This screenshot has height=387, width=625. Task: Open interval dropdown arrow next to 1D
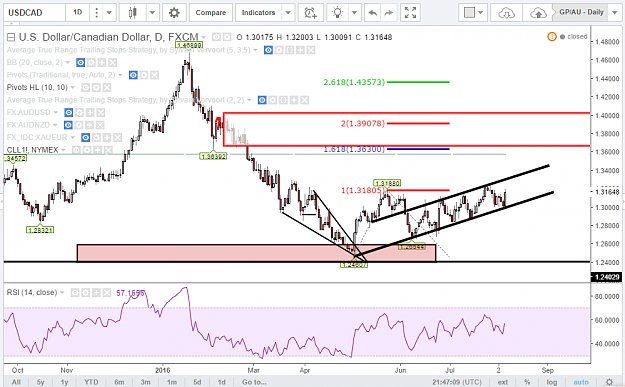click(x=109, y=13)
